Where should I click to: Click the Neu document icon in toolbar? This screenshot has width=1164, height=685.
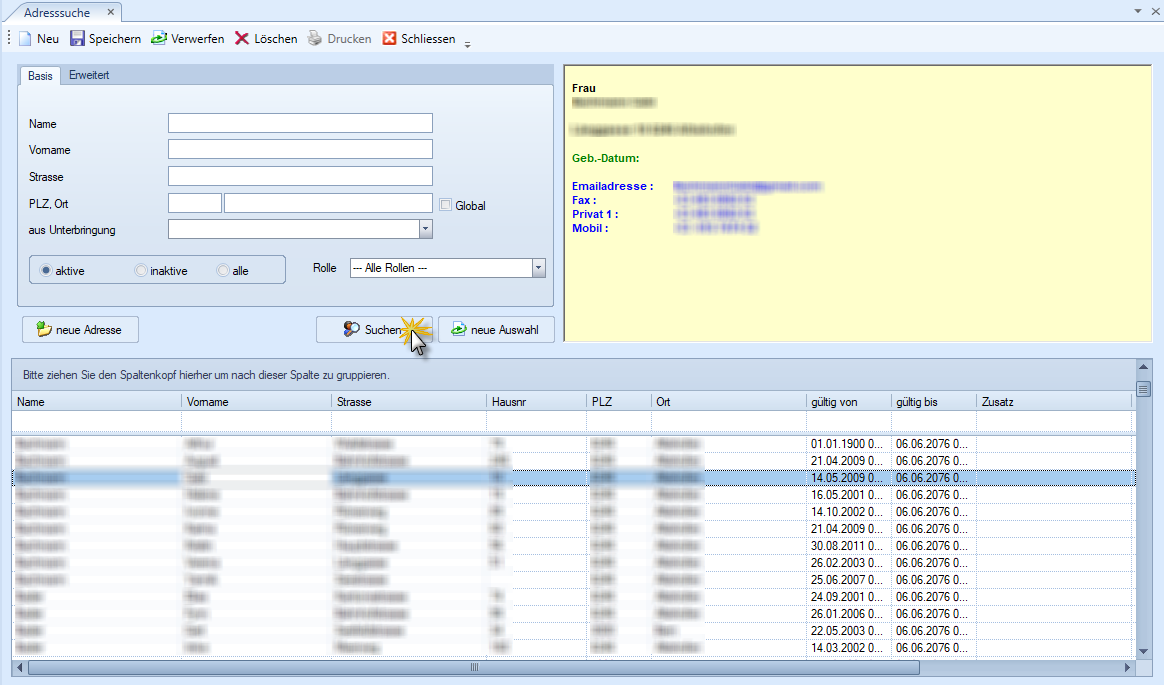pos(25,39)
